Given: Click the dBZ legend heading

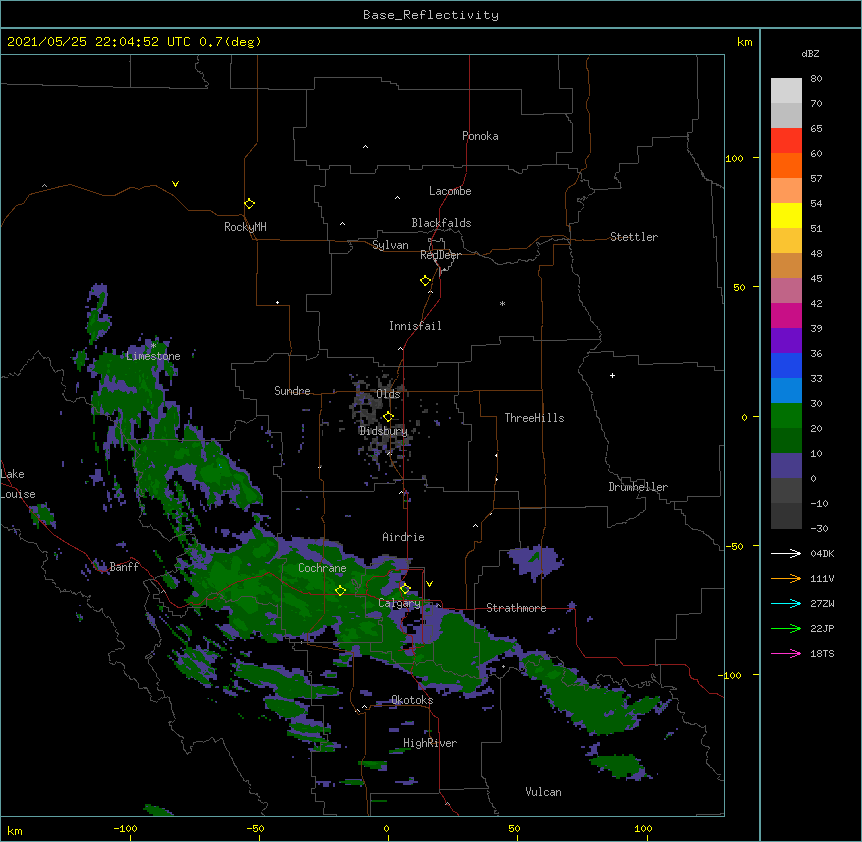Looking at the screenshot, I should tap(810, 53).
